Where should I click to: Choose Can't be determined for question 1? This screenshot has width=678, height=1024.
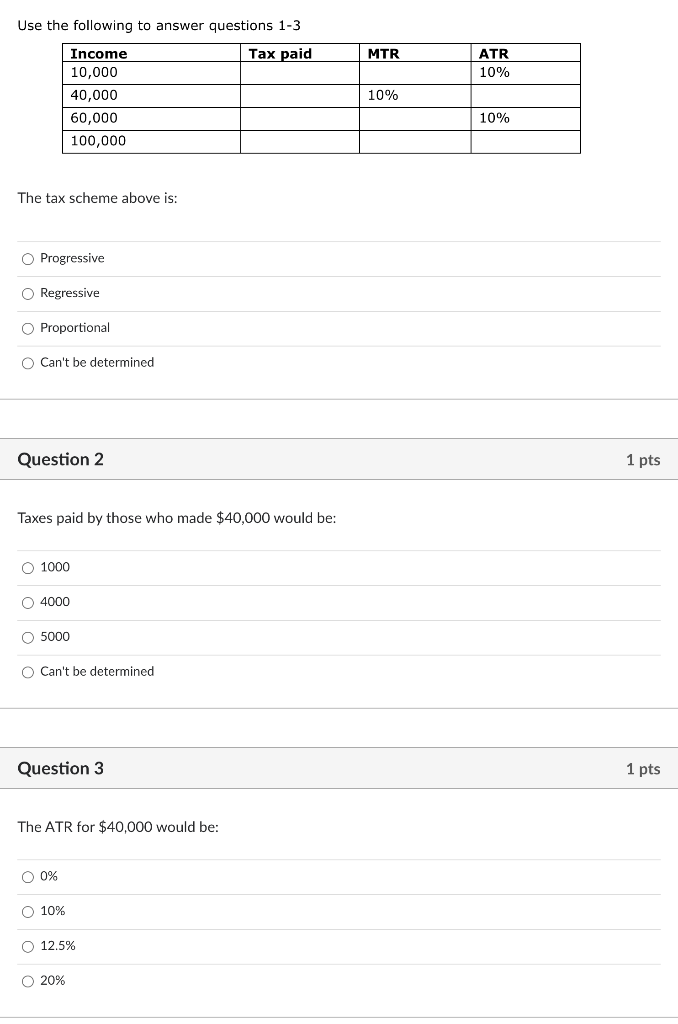pyautogui.click(x=28, y=363)
